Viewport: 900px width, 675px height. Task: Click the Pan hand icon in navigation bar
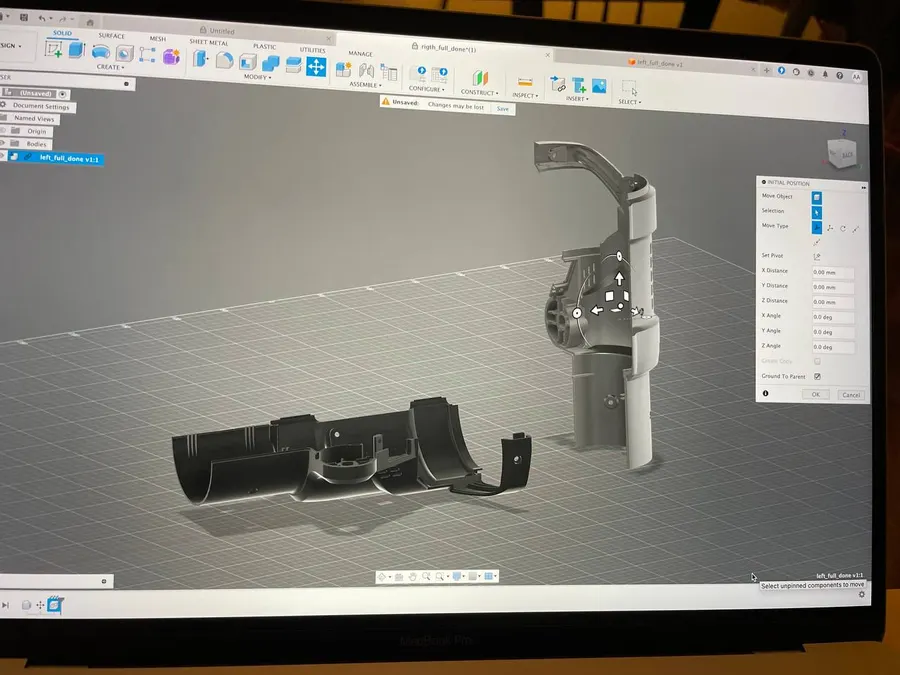(x=412, y=576)
